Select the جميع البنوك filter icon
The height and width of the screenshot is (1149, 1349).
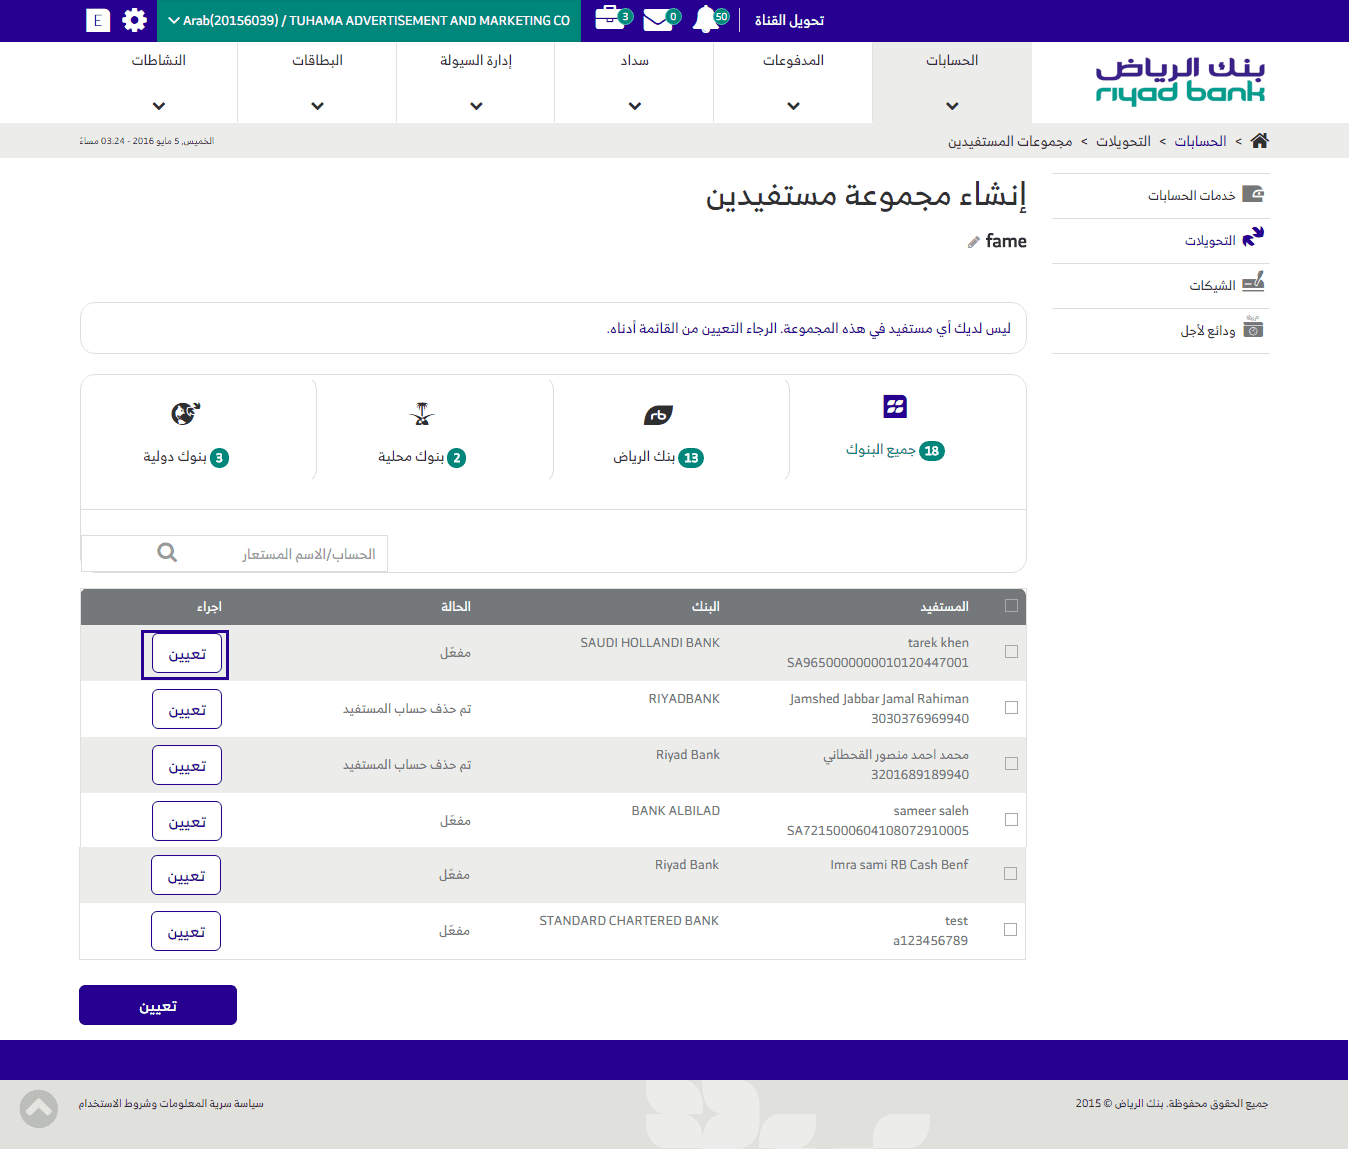pos(895,406)
